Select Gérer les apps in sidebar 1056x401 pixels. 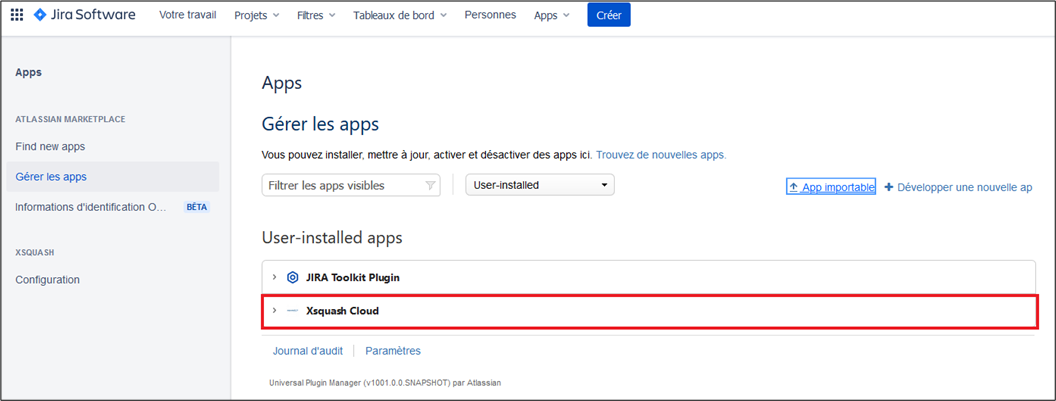(x=113, y=177)
